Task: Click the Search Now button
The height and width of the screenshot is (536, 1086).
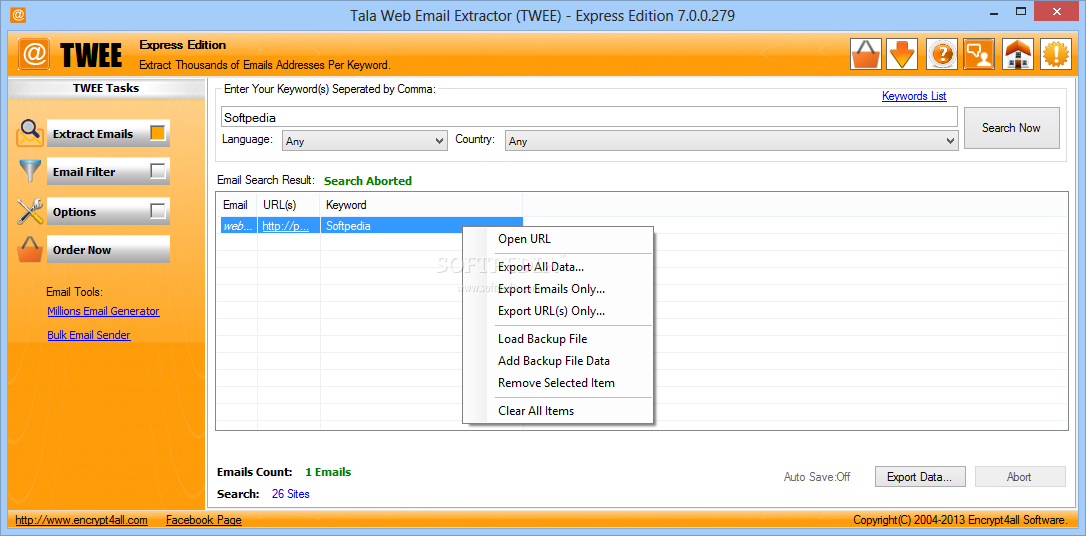Action: [1011, 127]
